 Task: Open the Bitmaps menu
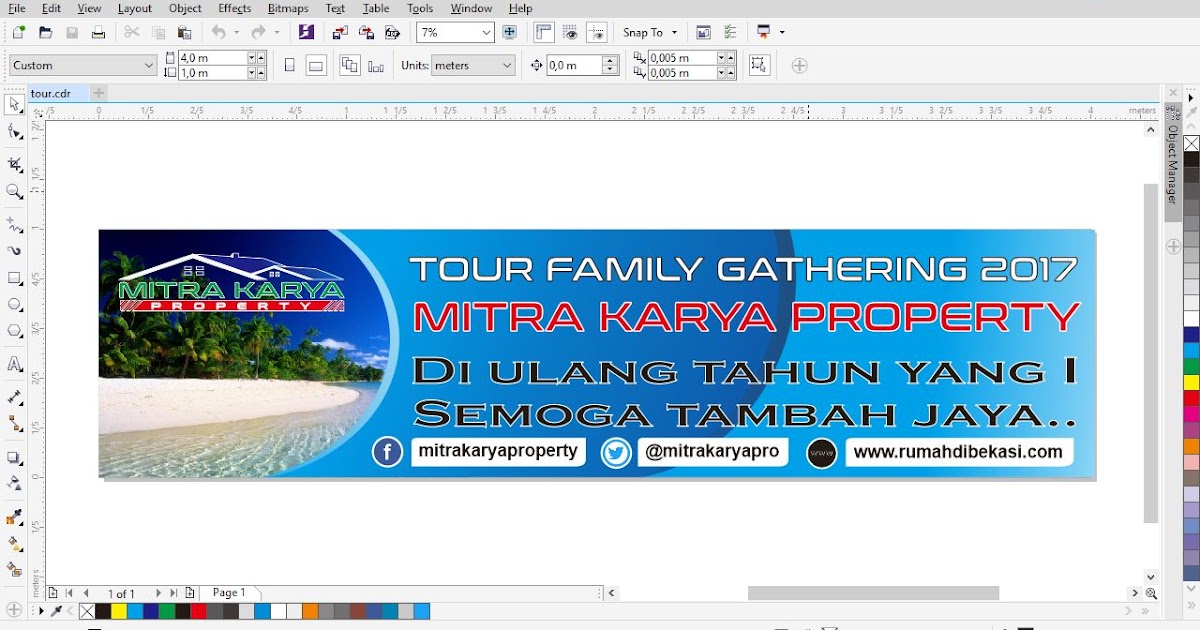pos(287,8)
